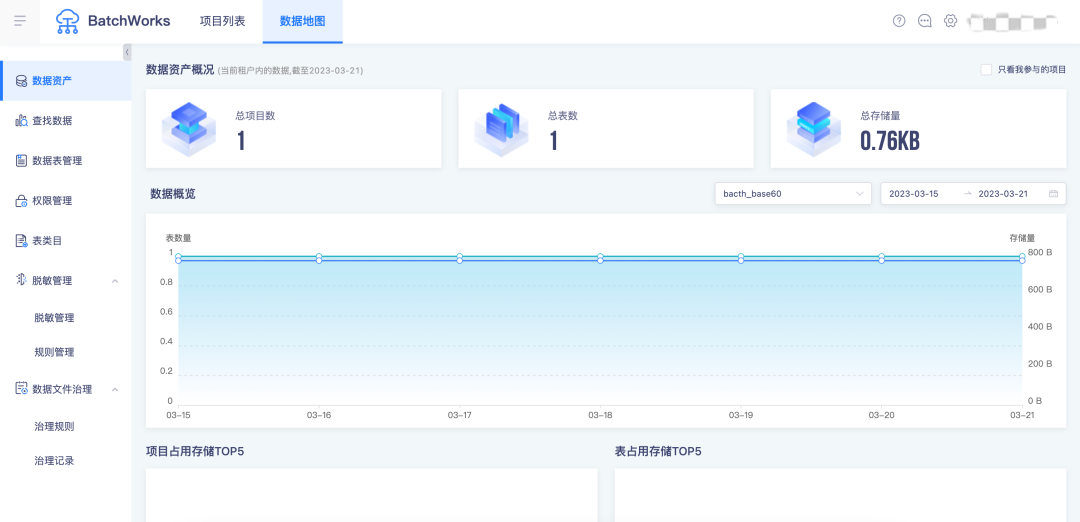Click the 0.76KB total storage value
The height and width of the screenshot is (522, 1080).
pyautogui.click(x=890, y=141)
